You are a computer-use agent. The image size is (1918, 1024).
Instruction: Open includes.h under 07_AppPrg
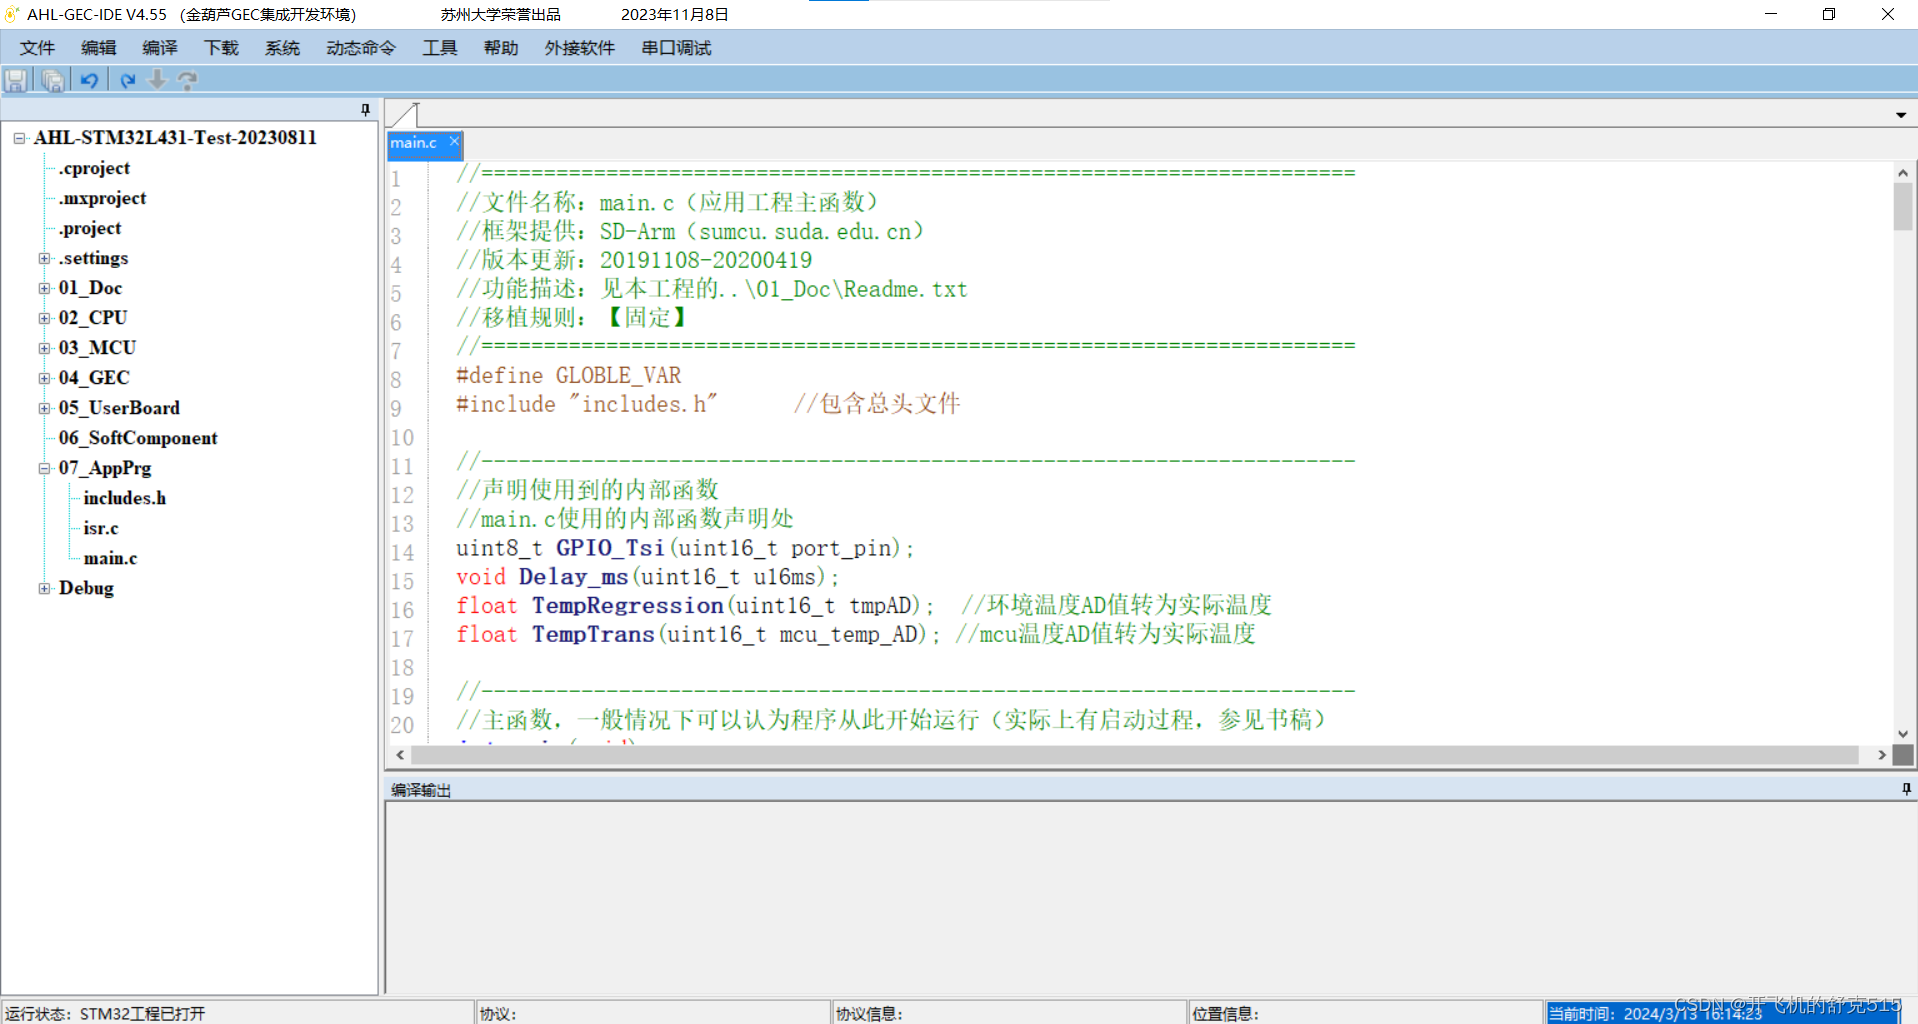pyautogui.click(x=124, y=497)
